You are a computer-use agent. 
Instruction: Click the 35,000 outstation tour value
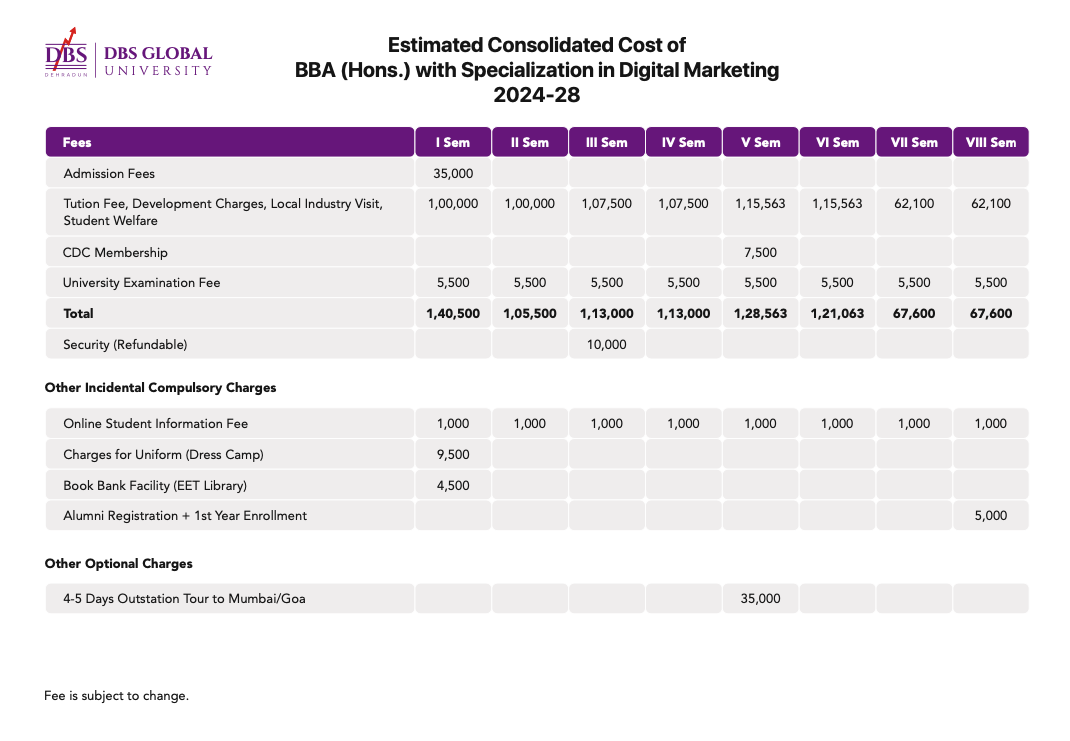click(x=760, y=598)
